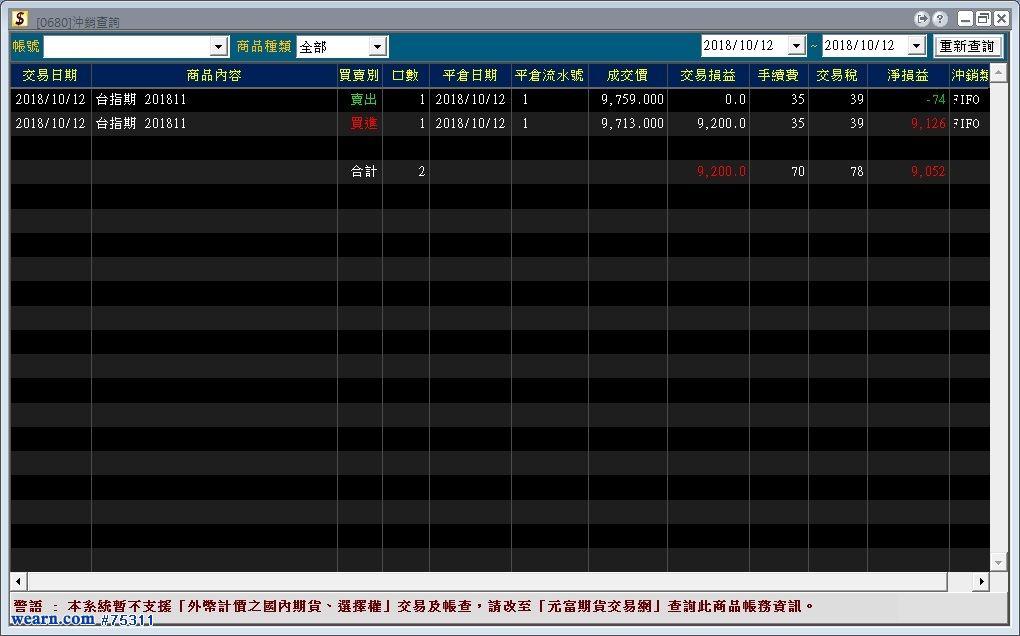Minimize the 沖銷查詢 window
The height and width of the screenshot is (636, 1020).
965,19
